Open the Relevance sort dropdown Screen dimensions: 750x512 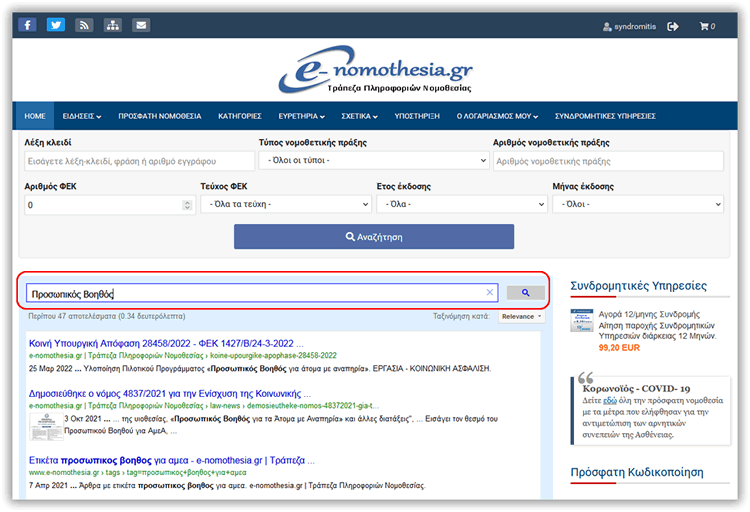click(521, 316)
